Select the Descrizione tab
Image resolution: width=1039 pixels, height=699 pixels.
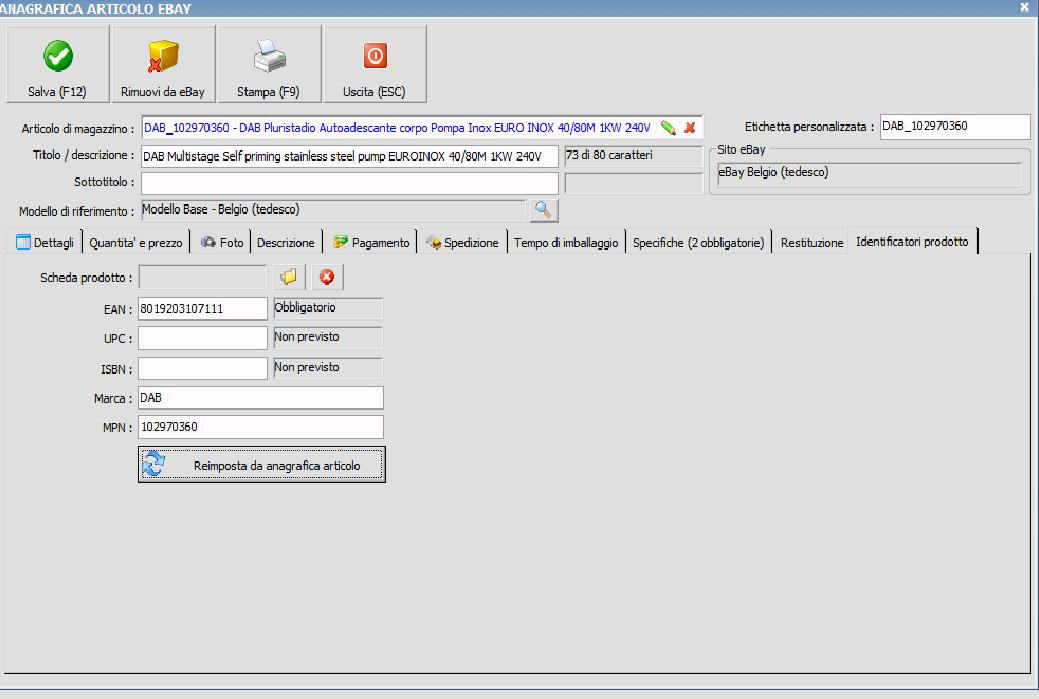[x=286, y=242]
